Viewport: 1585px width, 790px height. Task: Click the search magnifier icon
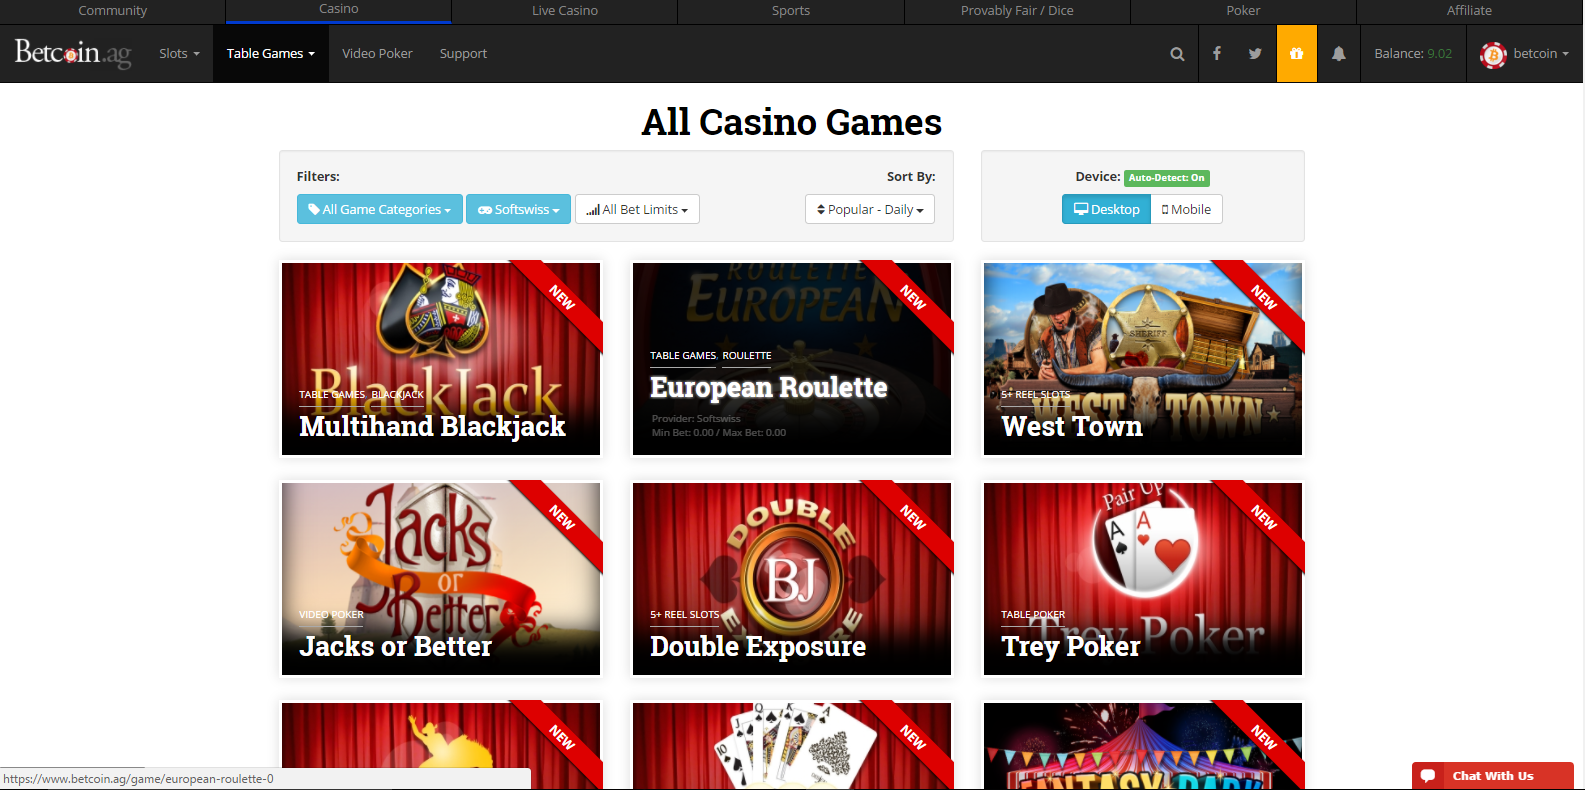1177,54
